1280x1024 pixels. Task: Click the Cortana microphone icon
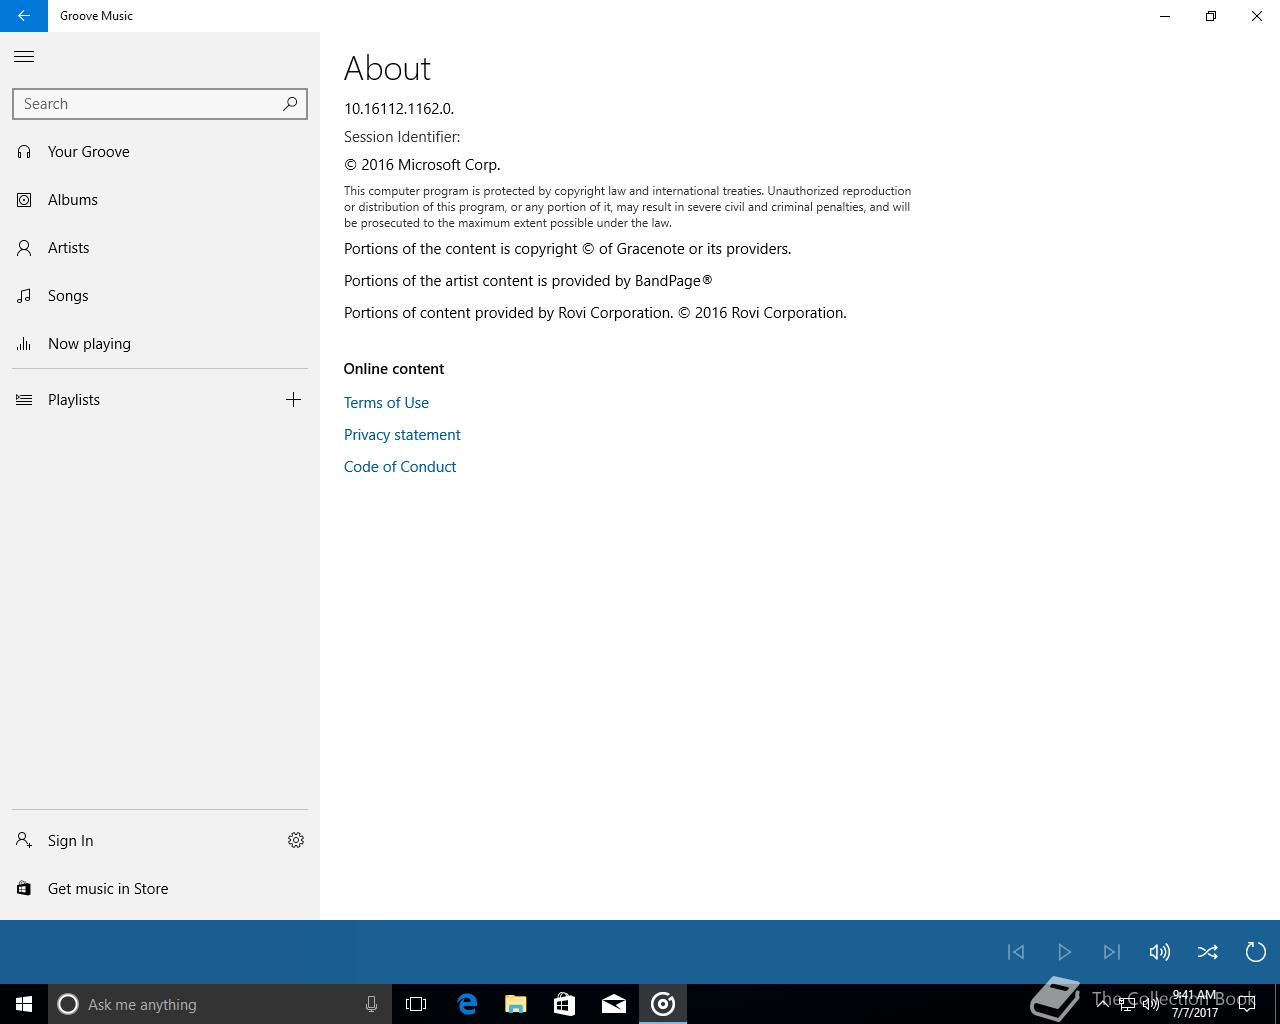tap(371, 1004)
